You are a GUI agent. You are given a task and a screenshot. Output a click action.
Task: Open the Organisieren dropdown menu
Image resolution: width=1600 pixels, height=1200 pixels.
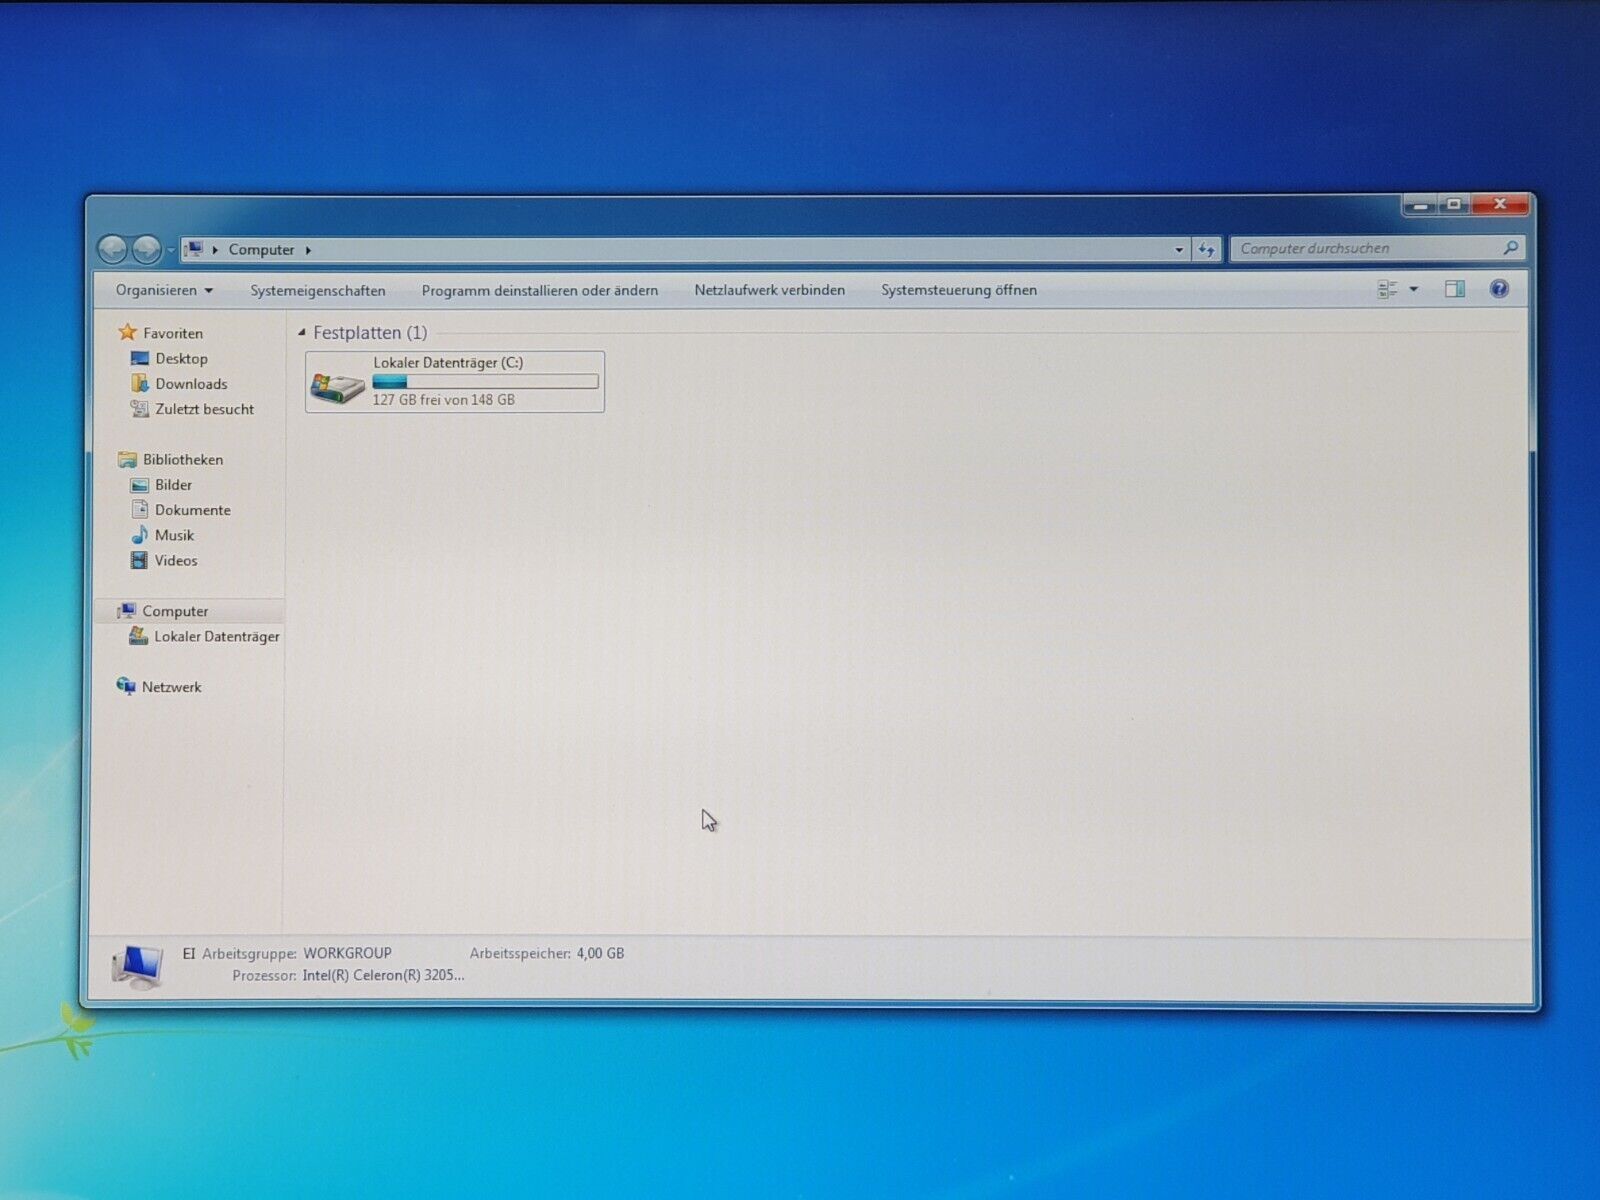pos(164,291)
